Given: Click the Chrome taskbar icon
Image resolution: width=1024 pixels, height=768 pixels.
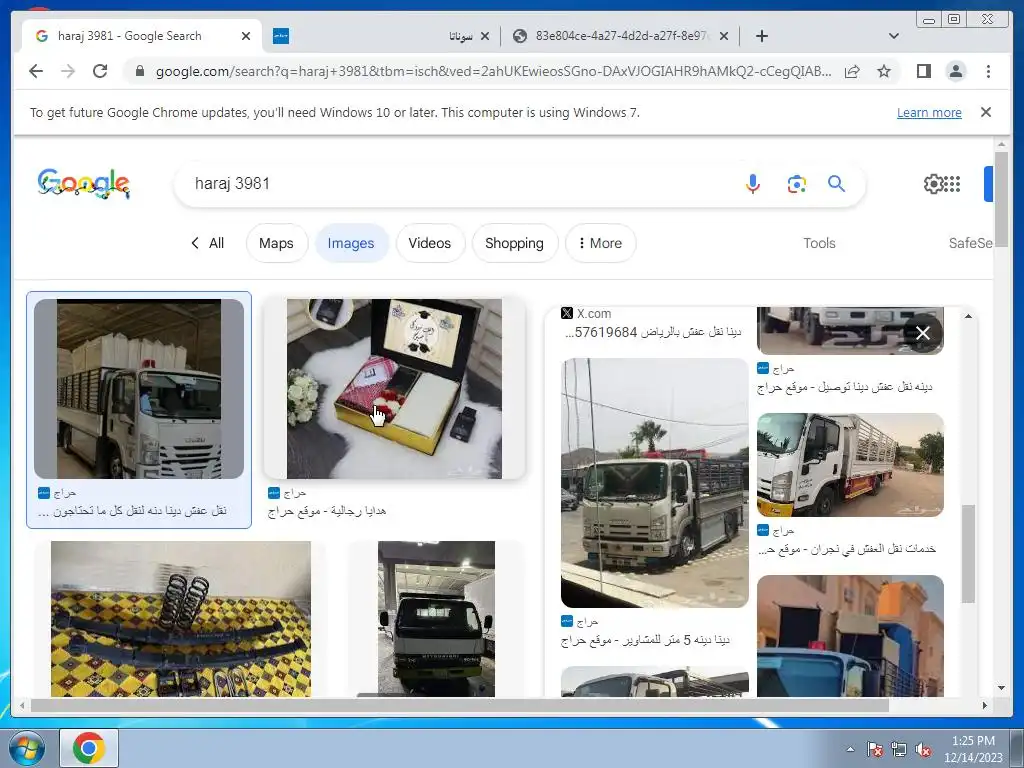Looking at the screenshot, I should click(x=89, y=748).
